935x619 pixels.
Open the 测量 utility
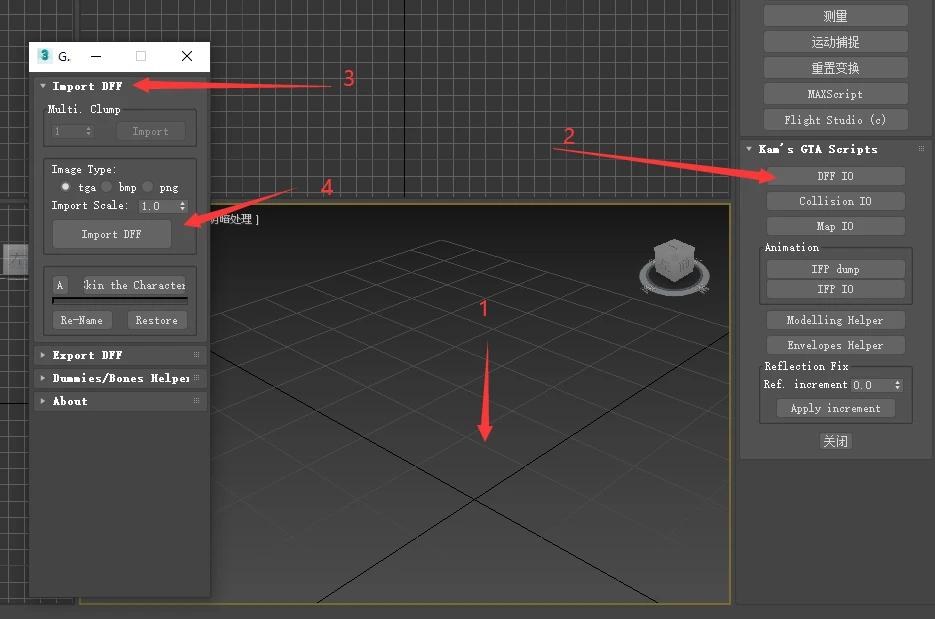coord(835,16)
